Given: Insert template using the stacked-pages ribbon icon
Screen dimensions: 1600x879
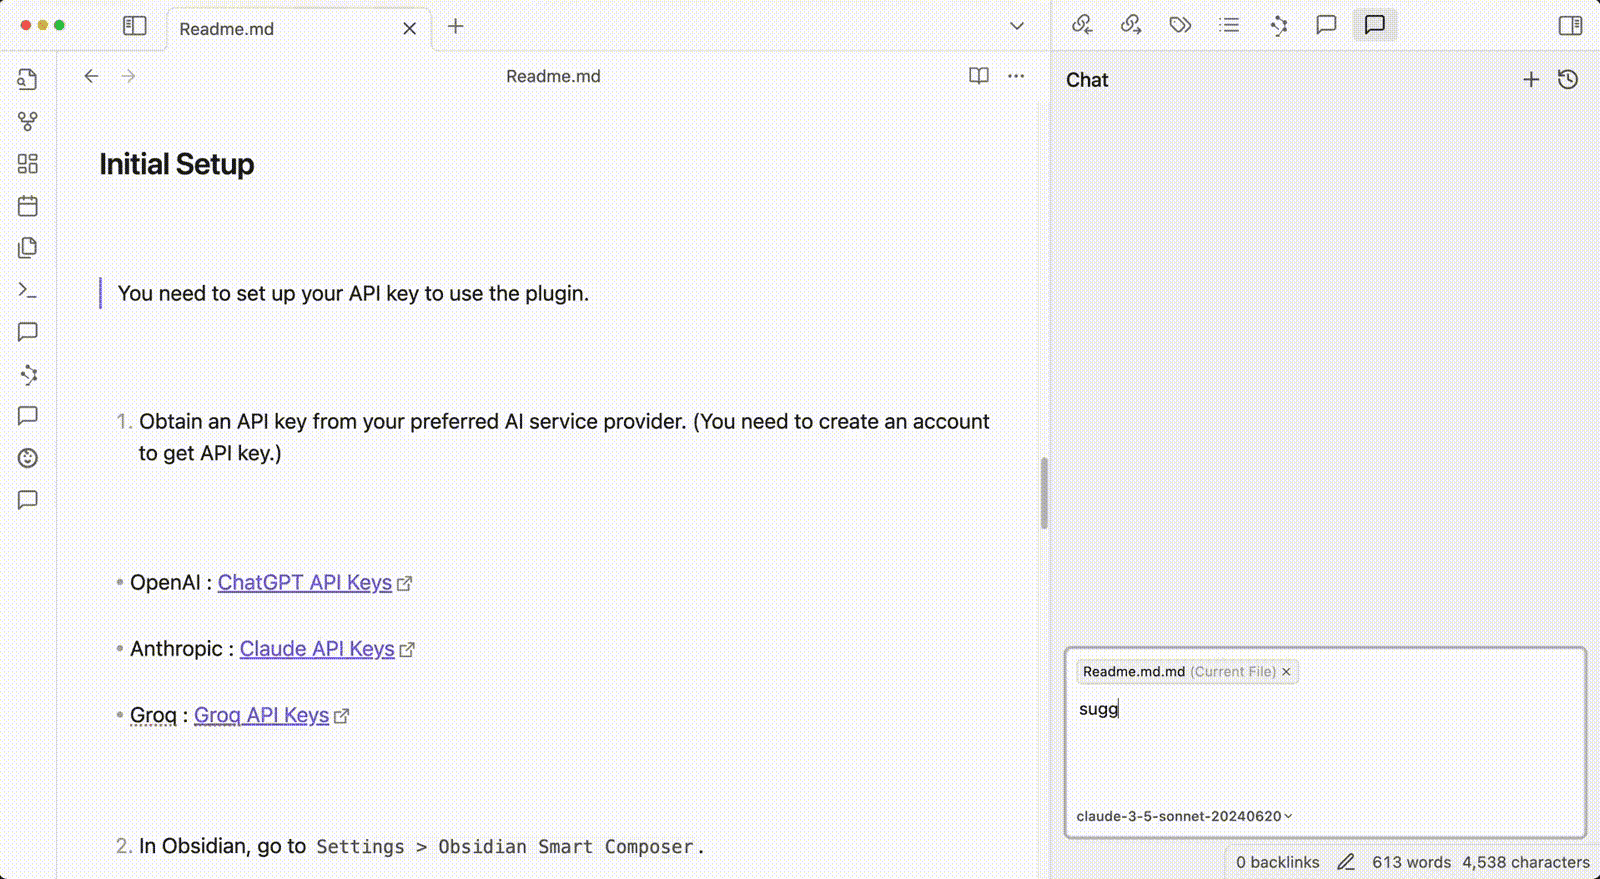Looking at the screenshot, I should coord(28,247).
